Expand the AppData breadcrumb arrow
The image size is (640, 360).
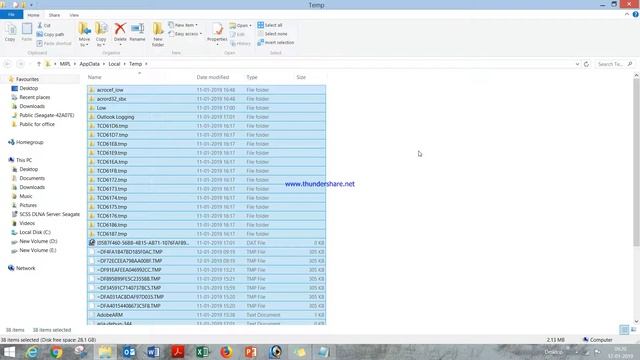104,64
